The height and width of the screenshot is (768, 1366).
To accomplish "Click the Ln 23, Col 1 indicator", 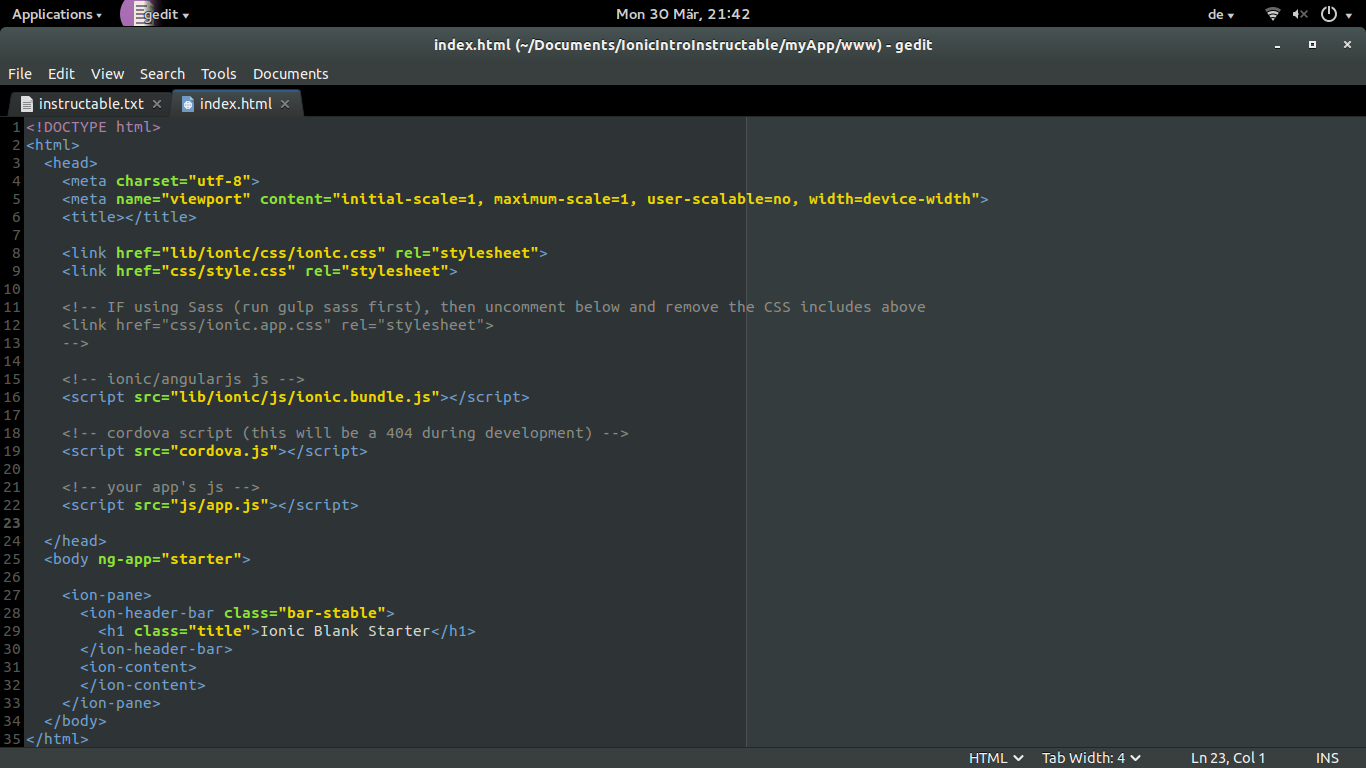I will [1228, 758].
